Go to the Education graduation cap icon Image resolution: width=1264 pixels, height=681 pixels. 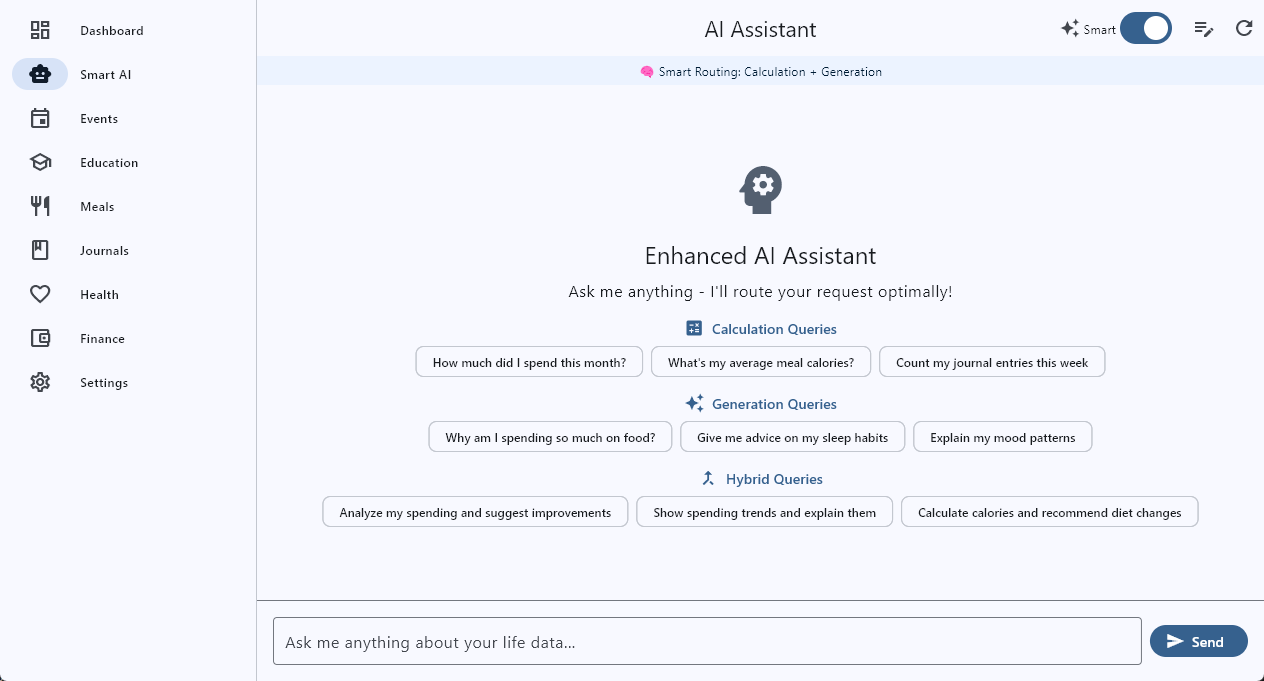coord(40,162)
